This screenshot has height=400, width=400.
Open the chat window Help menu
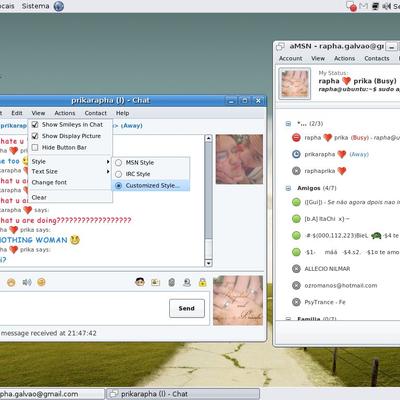[x=122, y=113]
